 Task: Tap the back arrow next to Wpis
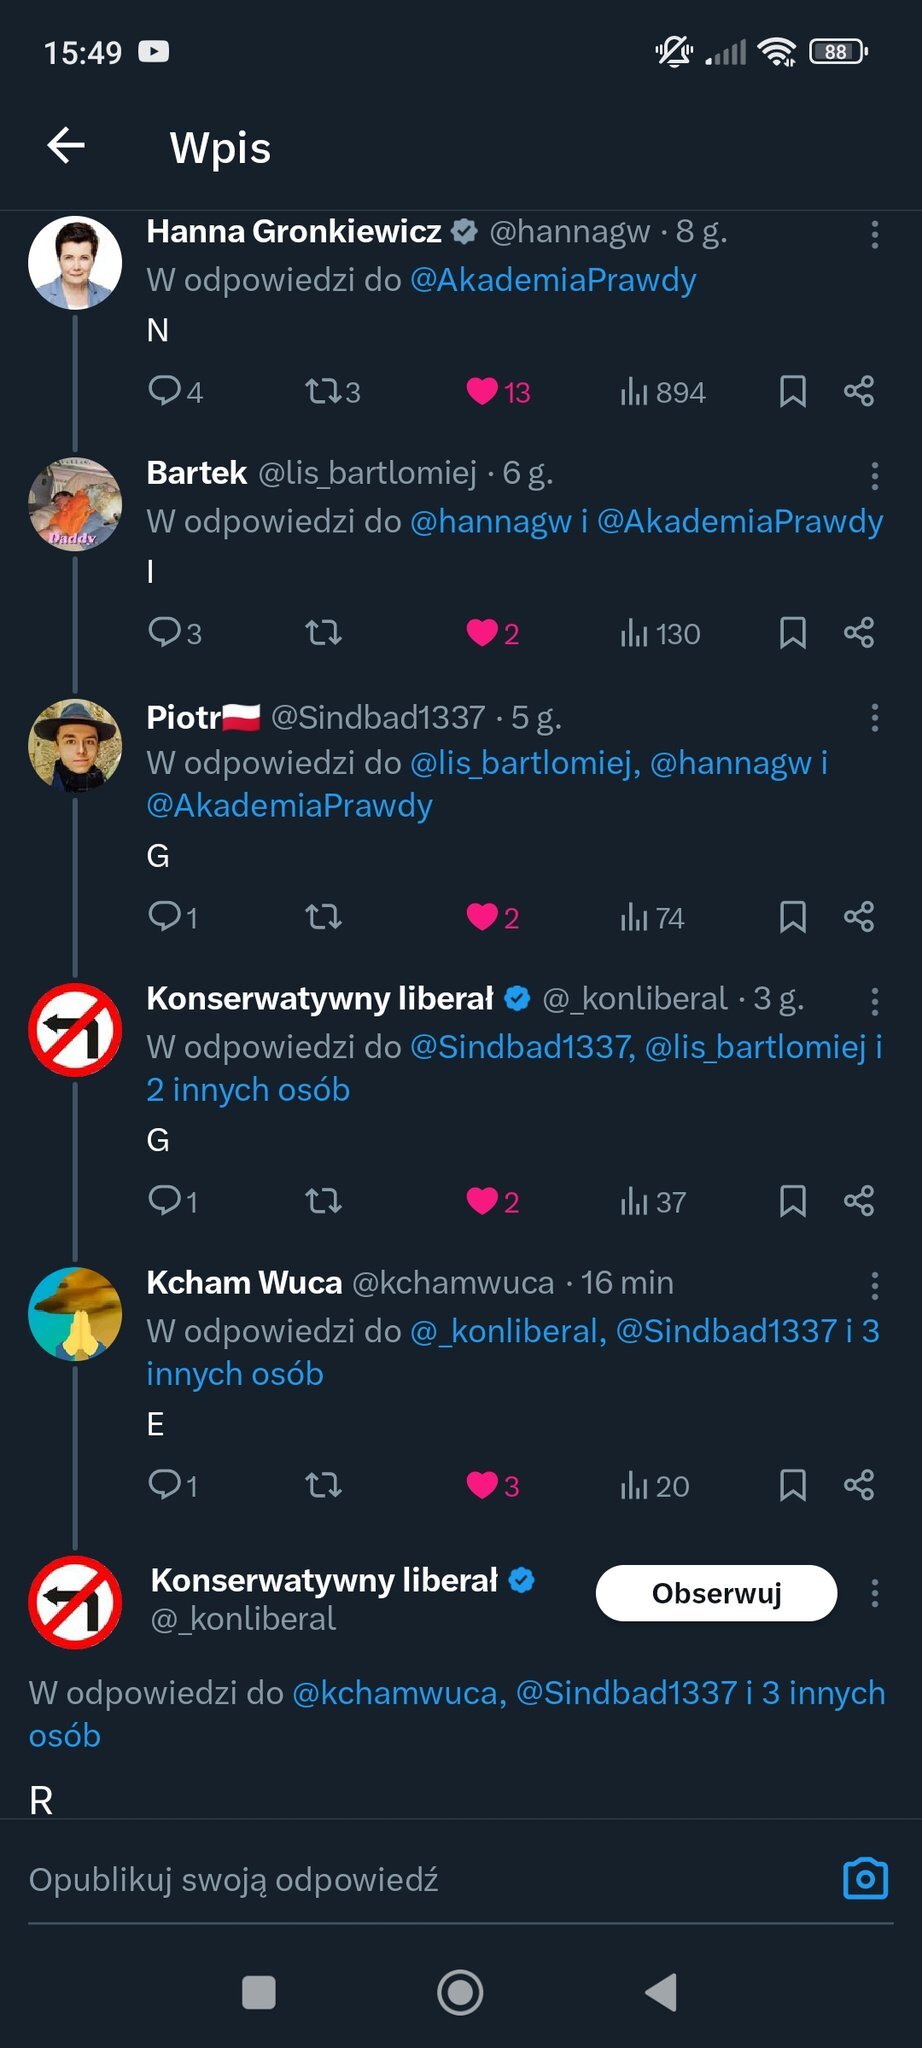point(66,146)
